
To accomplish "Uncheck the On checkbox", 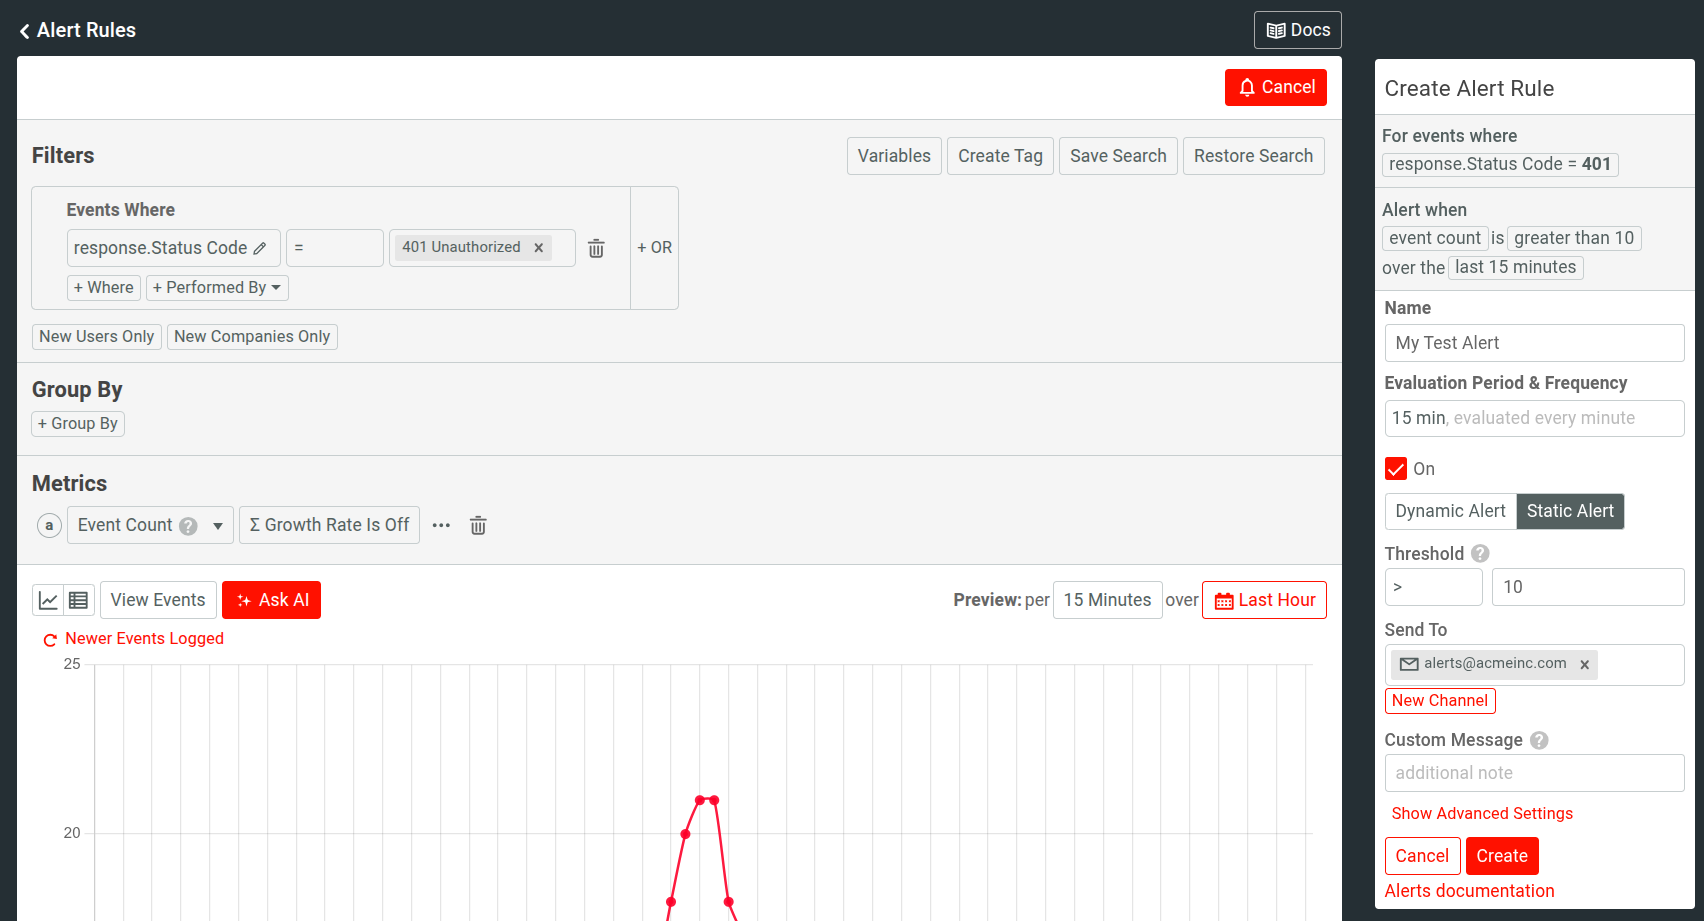I will tap(1396, 469).
